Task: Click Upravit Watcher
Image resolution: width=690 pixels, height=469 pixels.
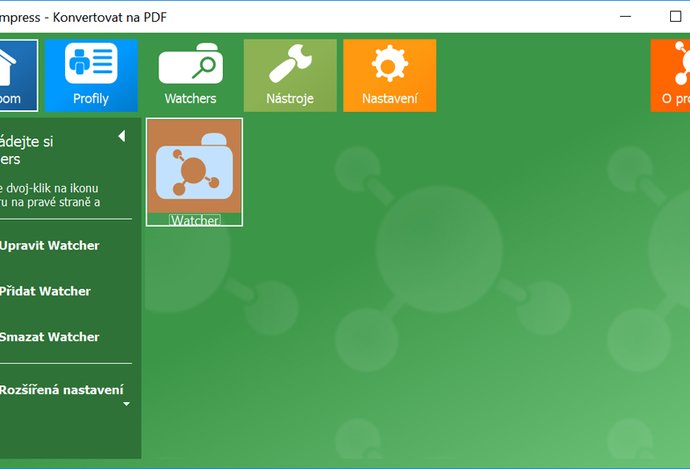Action: pos(50,246)
